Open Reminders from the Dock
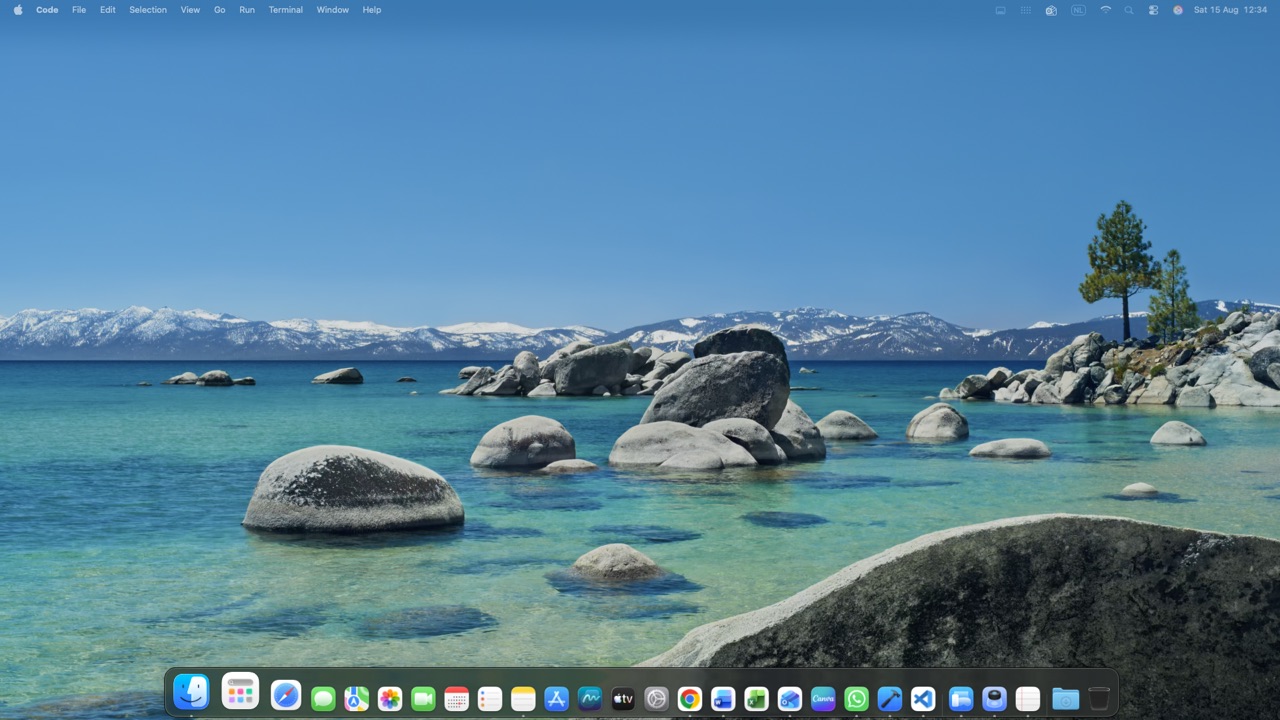 490,699
